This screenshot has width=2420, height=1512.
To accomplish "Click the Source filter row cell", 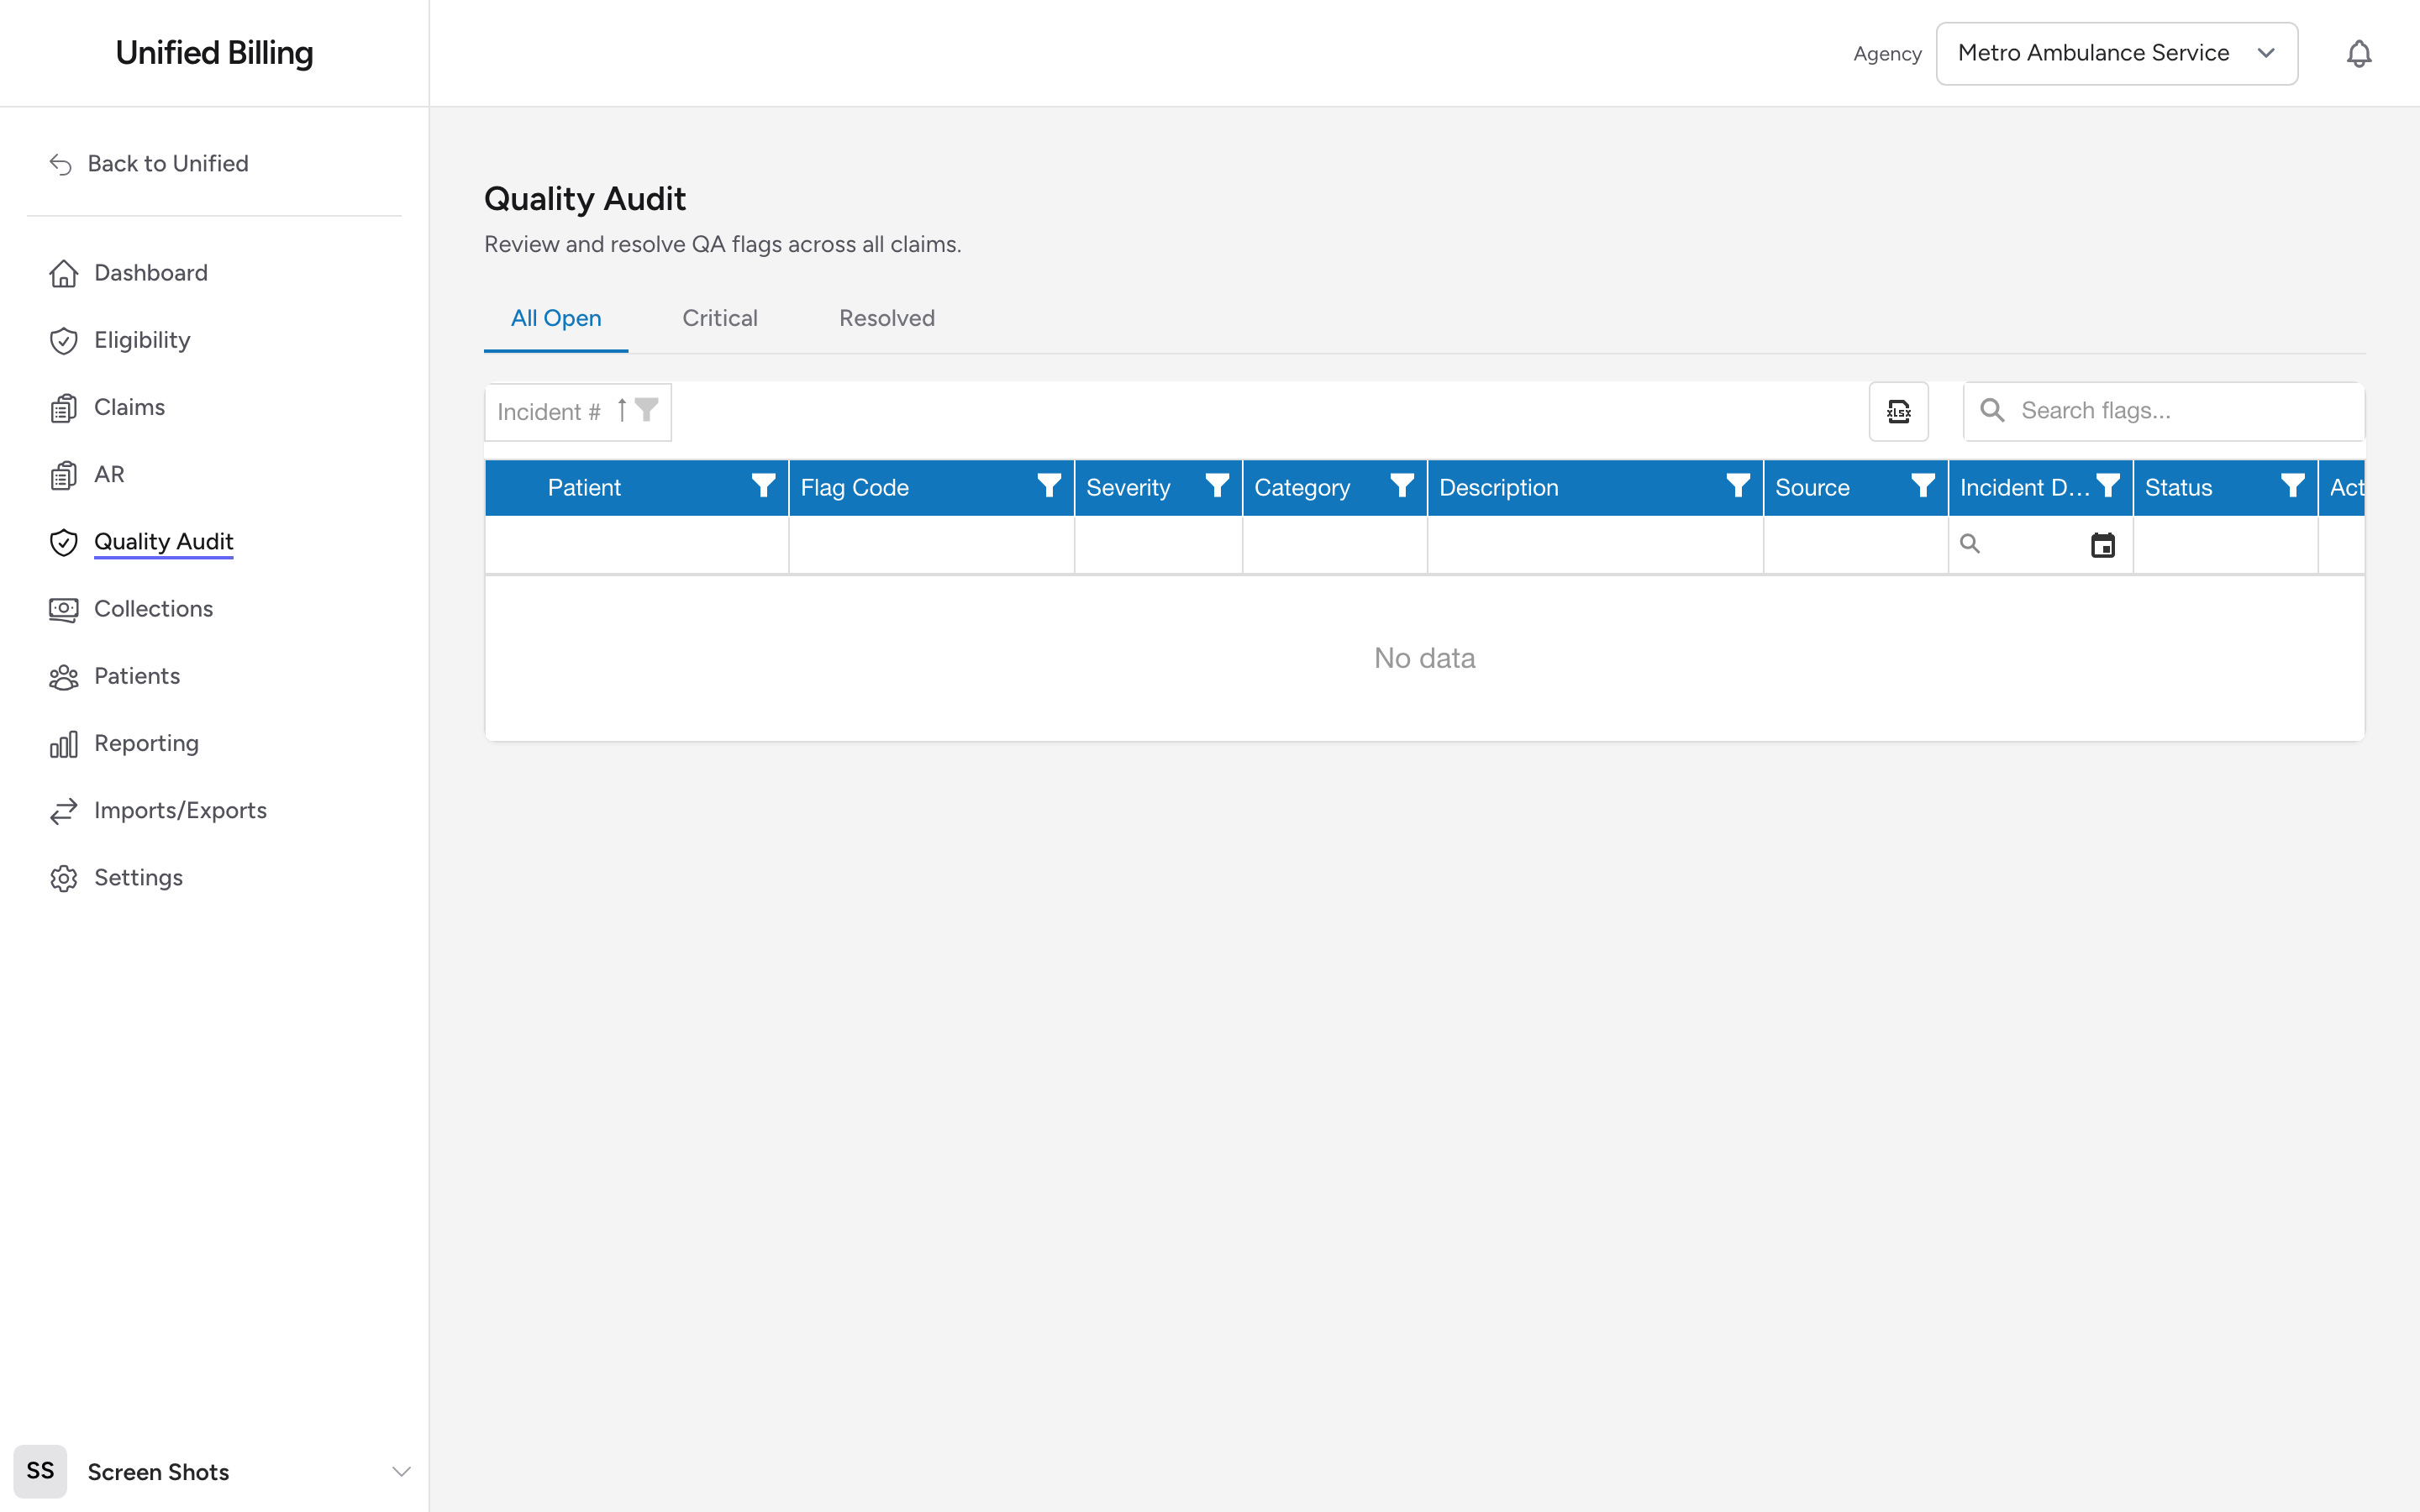I will coord(1856,545).
